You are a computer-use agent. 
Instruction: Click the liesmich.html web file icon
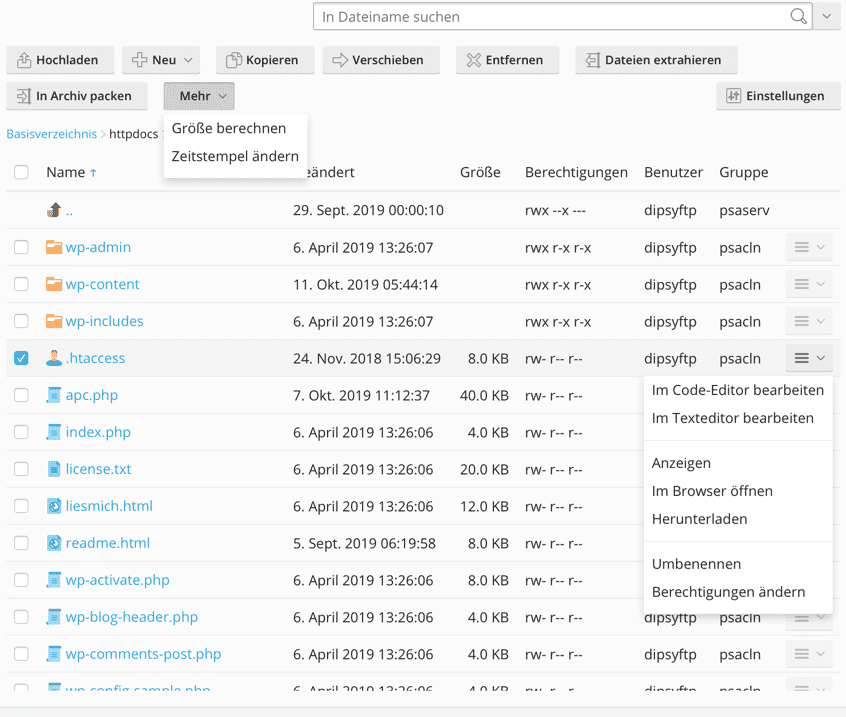tap(54, 506)
